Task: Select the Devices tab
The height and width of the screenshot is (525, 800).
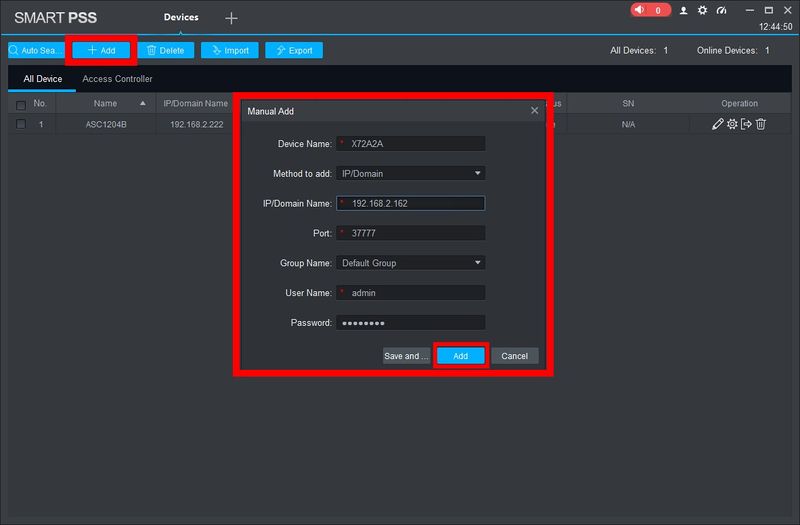Action: point(181,17)
